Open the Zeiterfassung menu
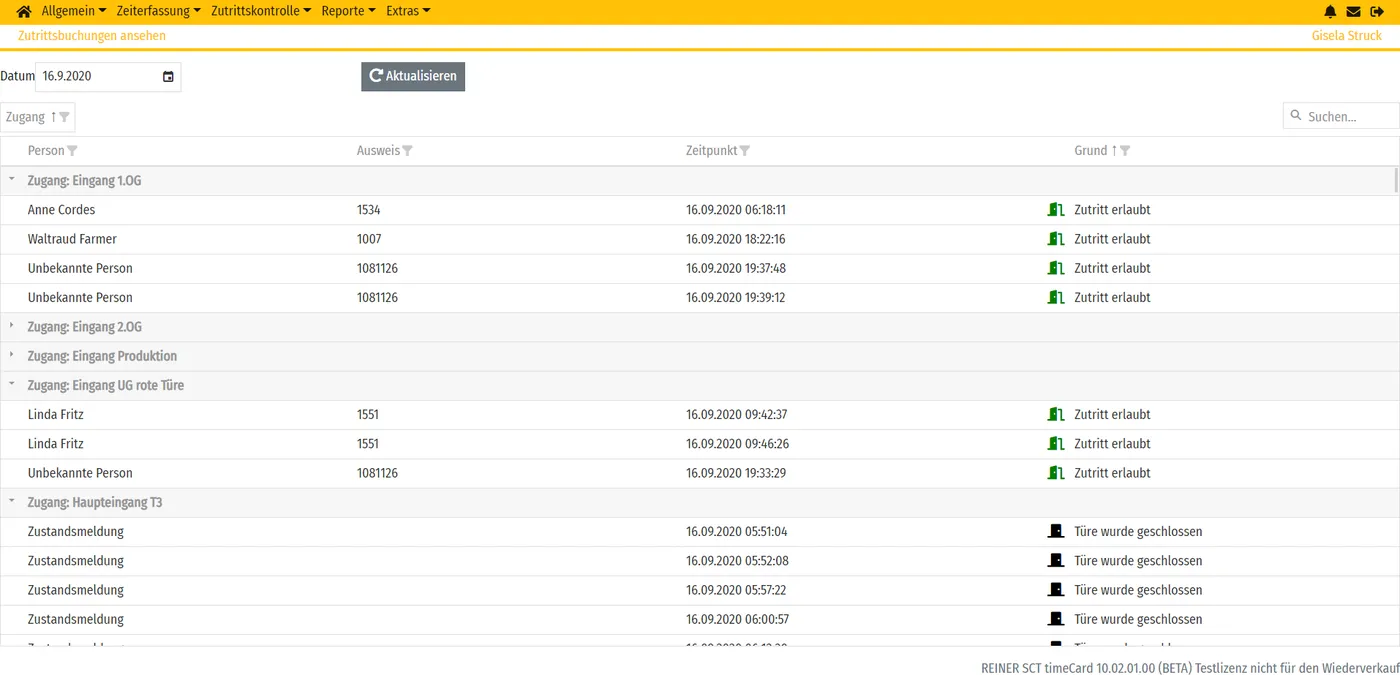The width and height of the screenshot is (1400, 675). pyautogui.click(x=159, y=11)
